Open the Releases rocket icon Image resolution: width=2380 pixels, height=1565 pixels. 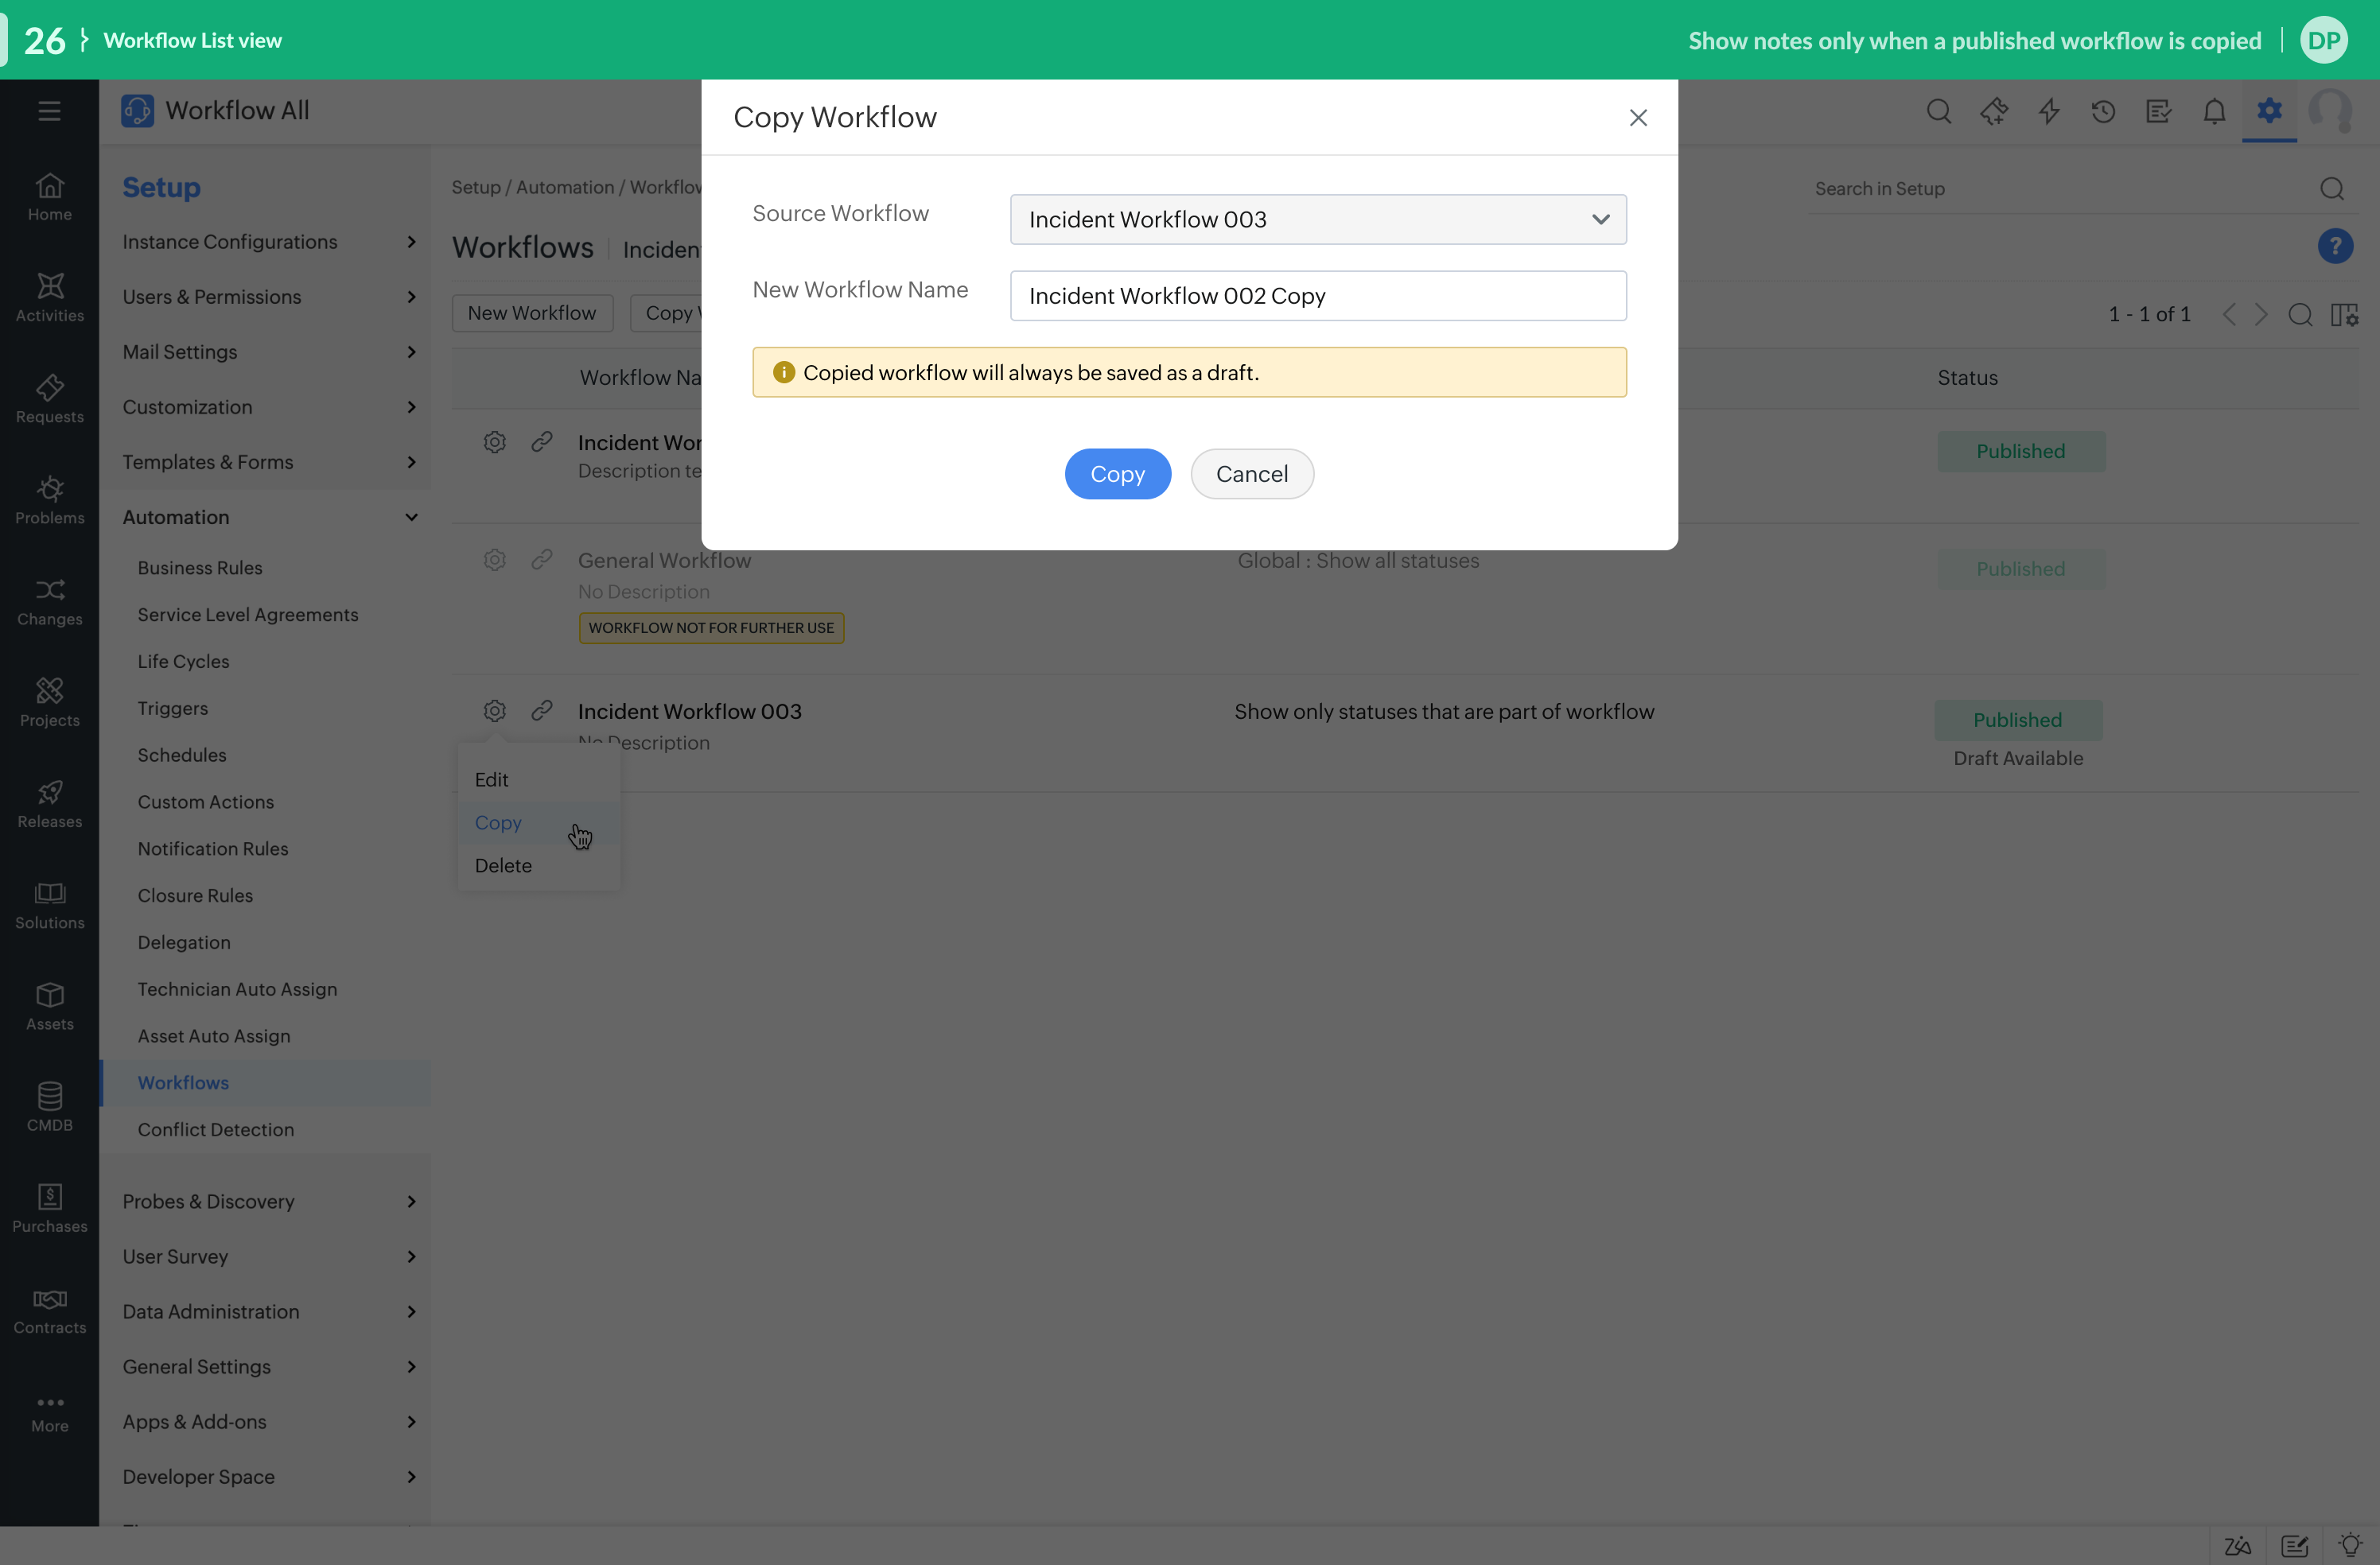[x=49, y=793]
